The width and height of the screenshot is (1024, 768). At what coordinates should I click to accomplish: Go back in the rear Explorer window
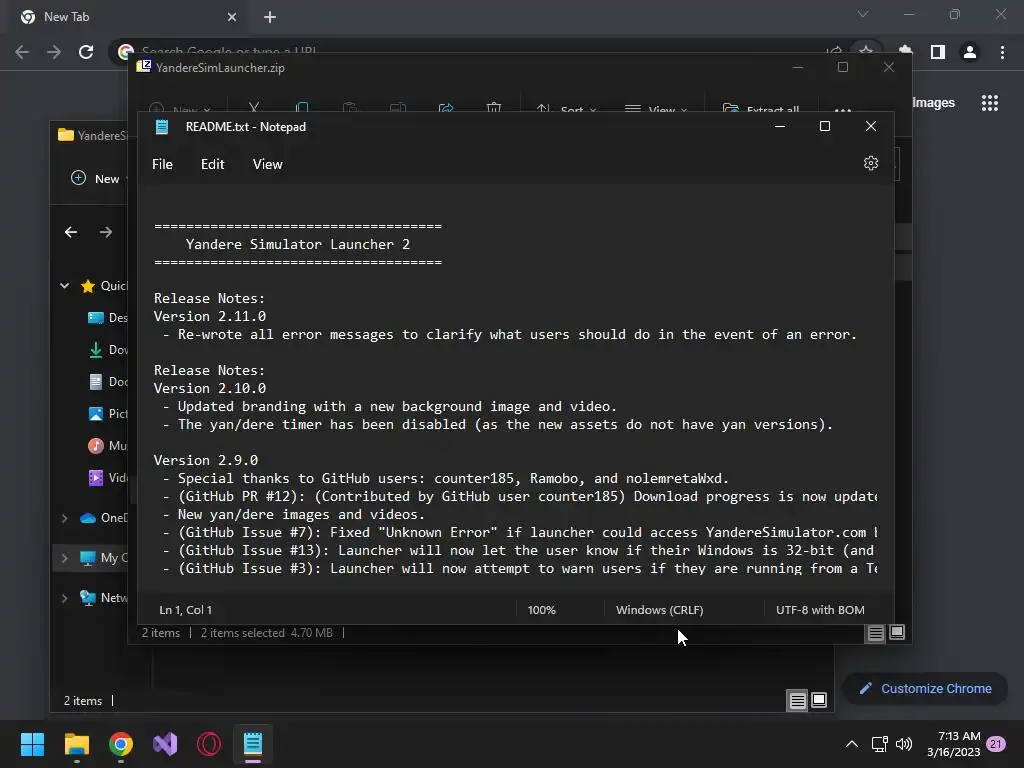pos(71,232)
